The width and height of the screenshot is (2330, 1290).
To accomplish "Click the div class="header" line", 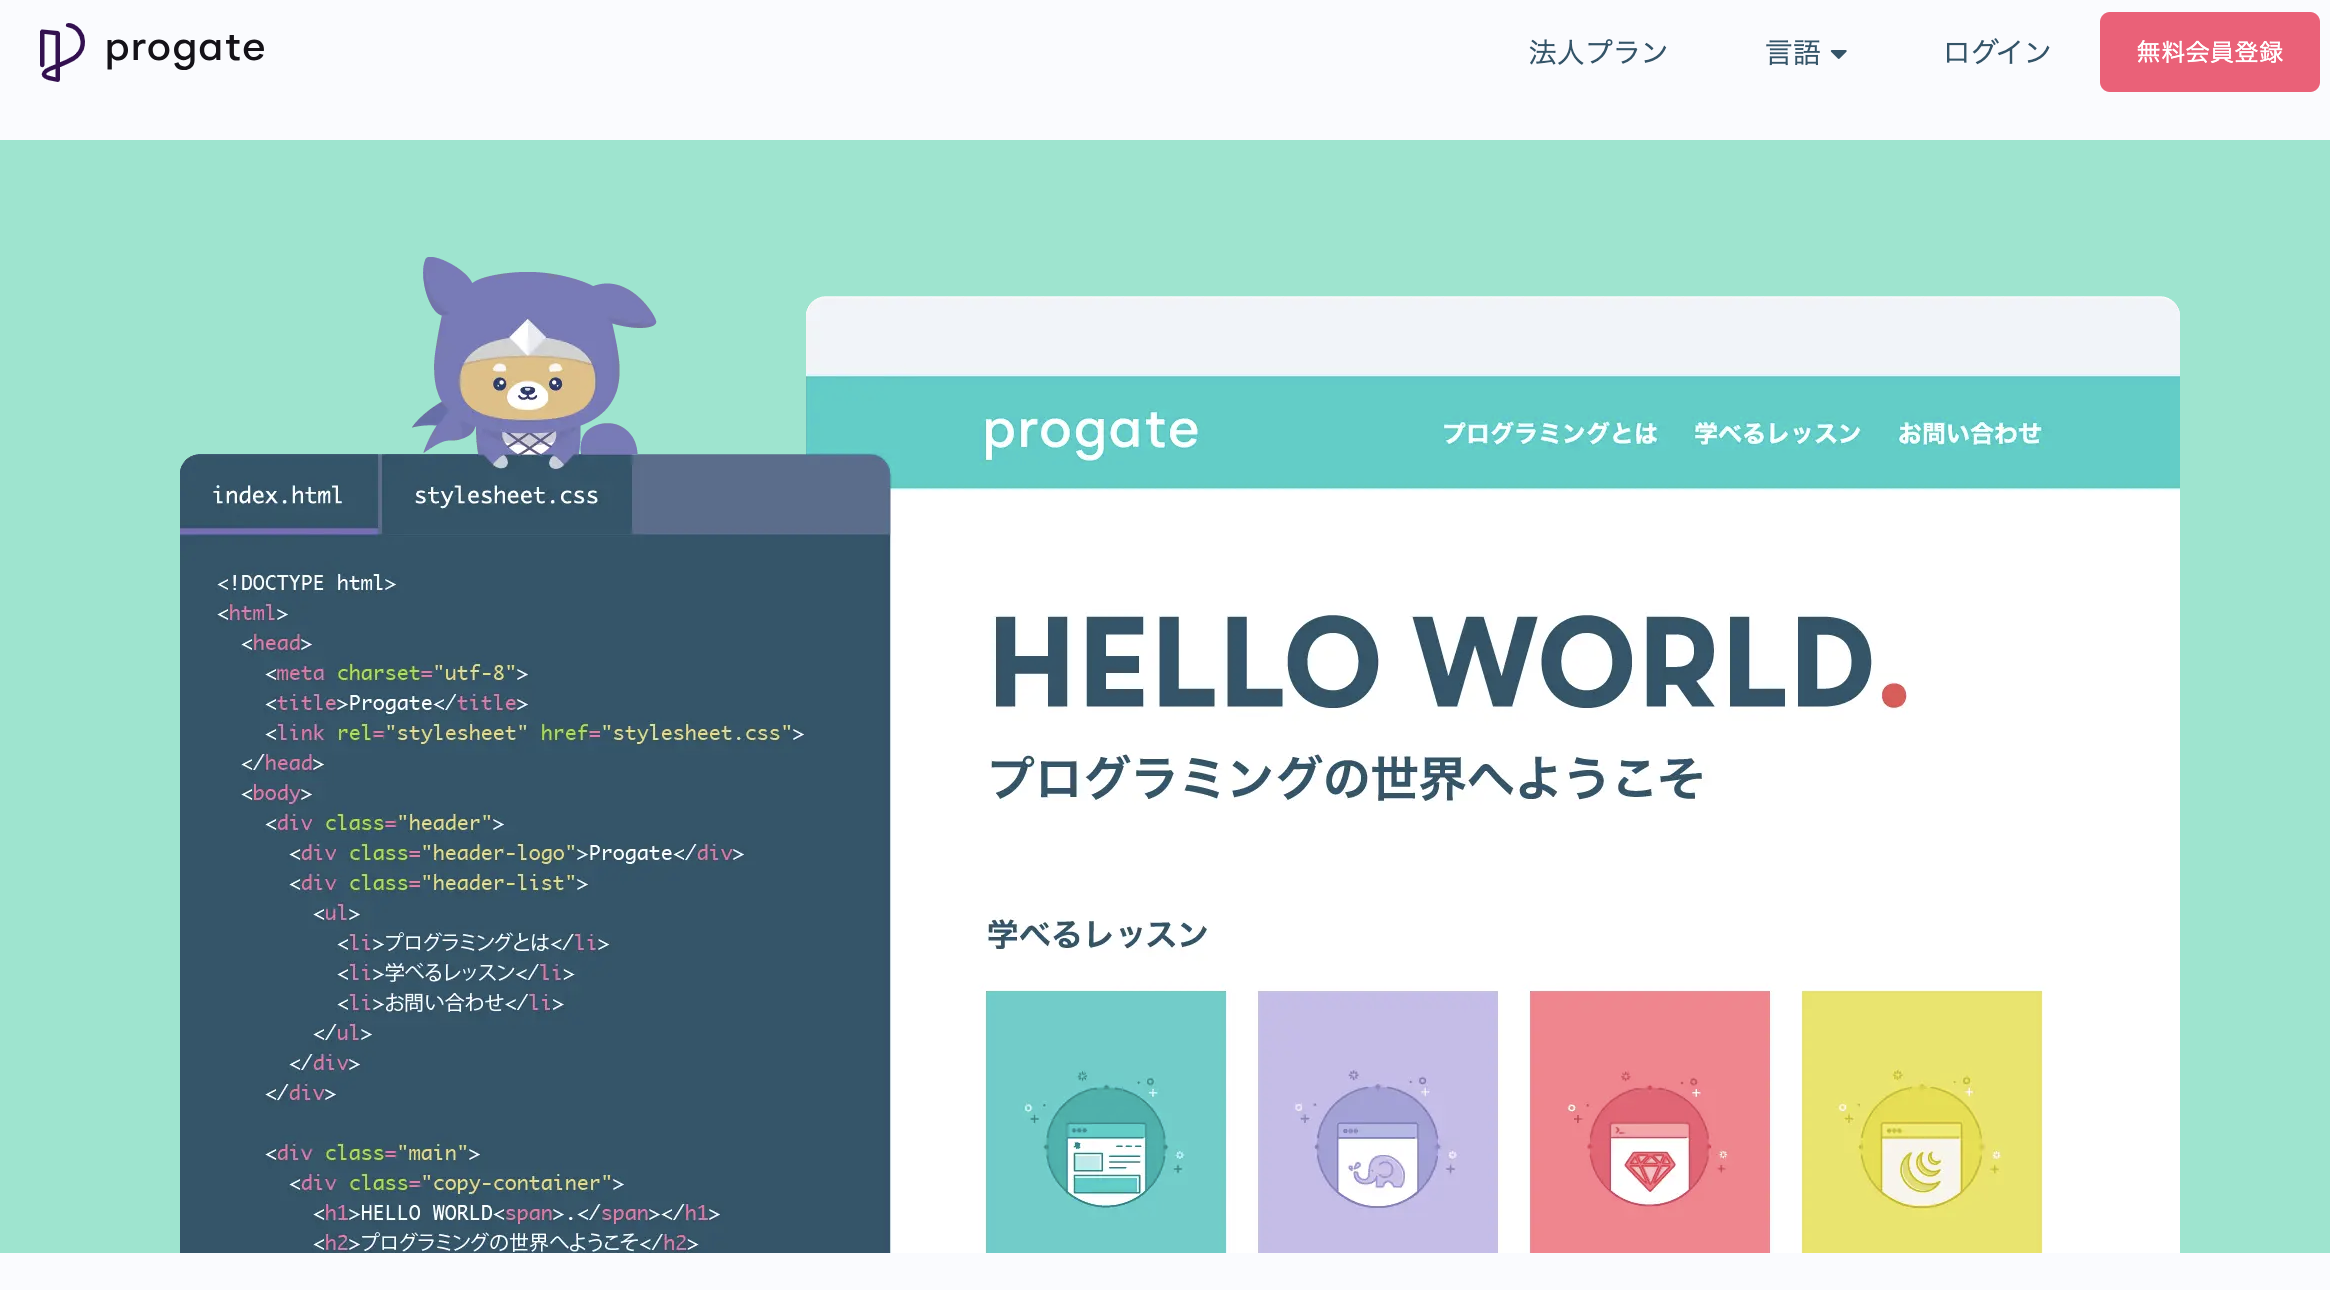I will pos(384,823).
